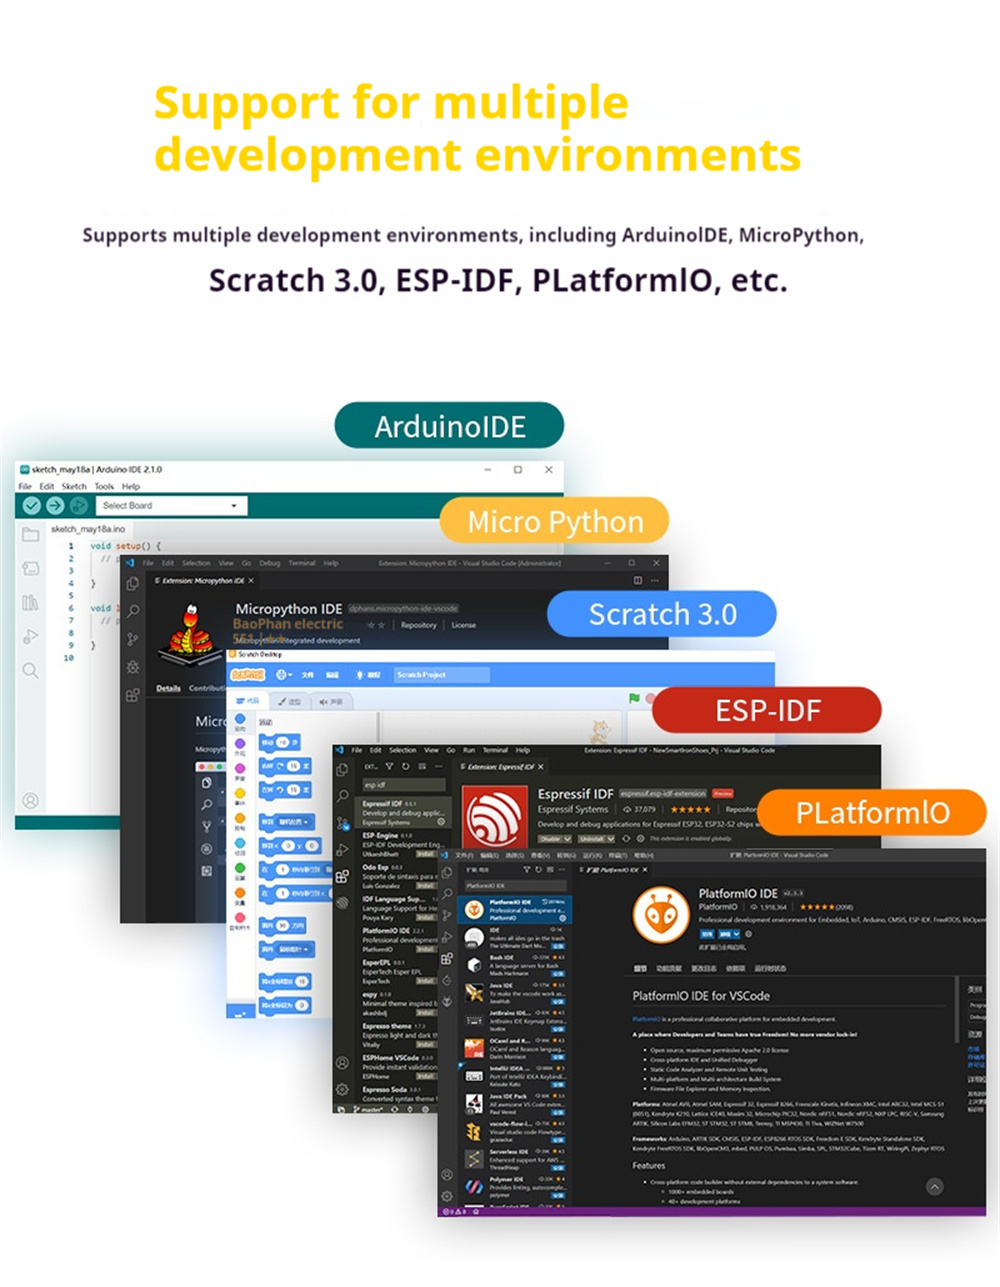Open Manage gear in PlatformIO VS Code activity bar

(x=447, y=1196)
